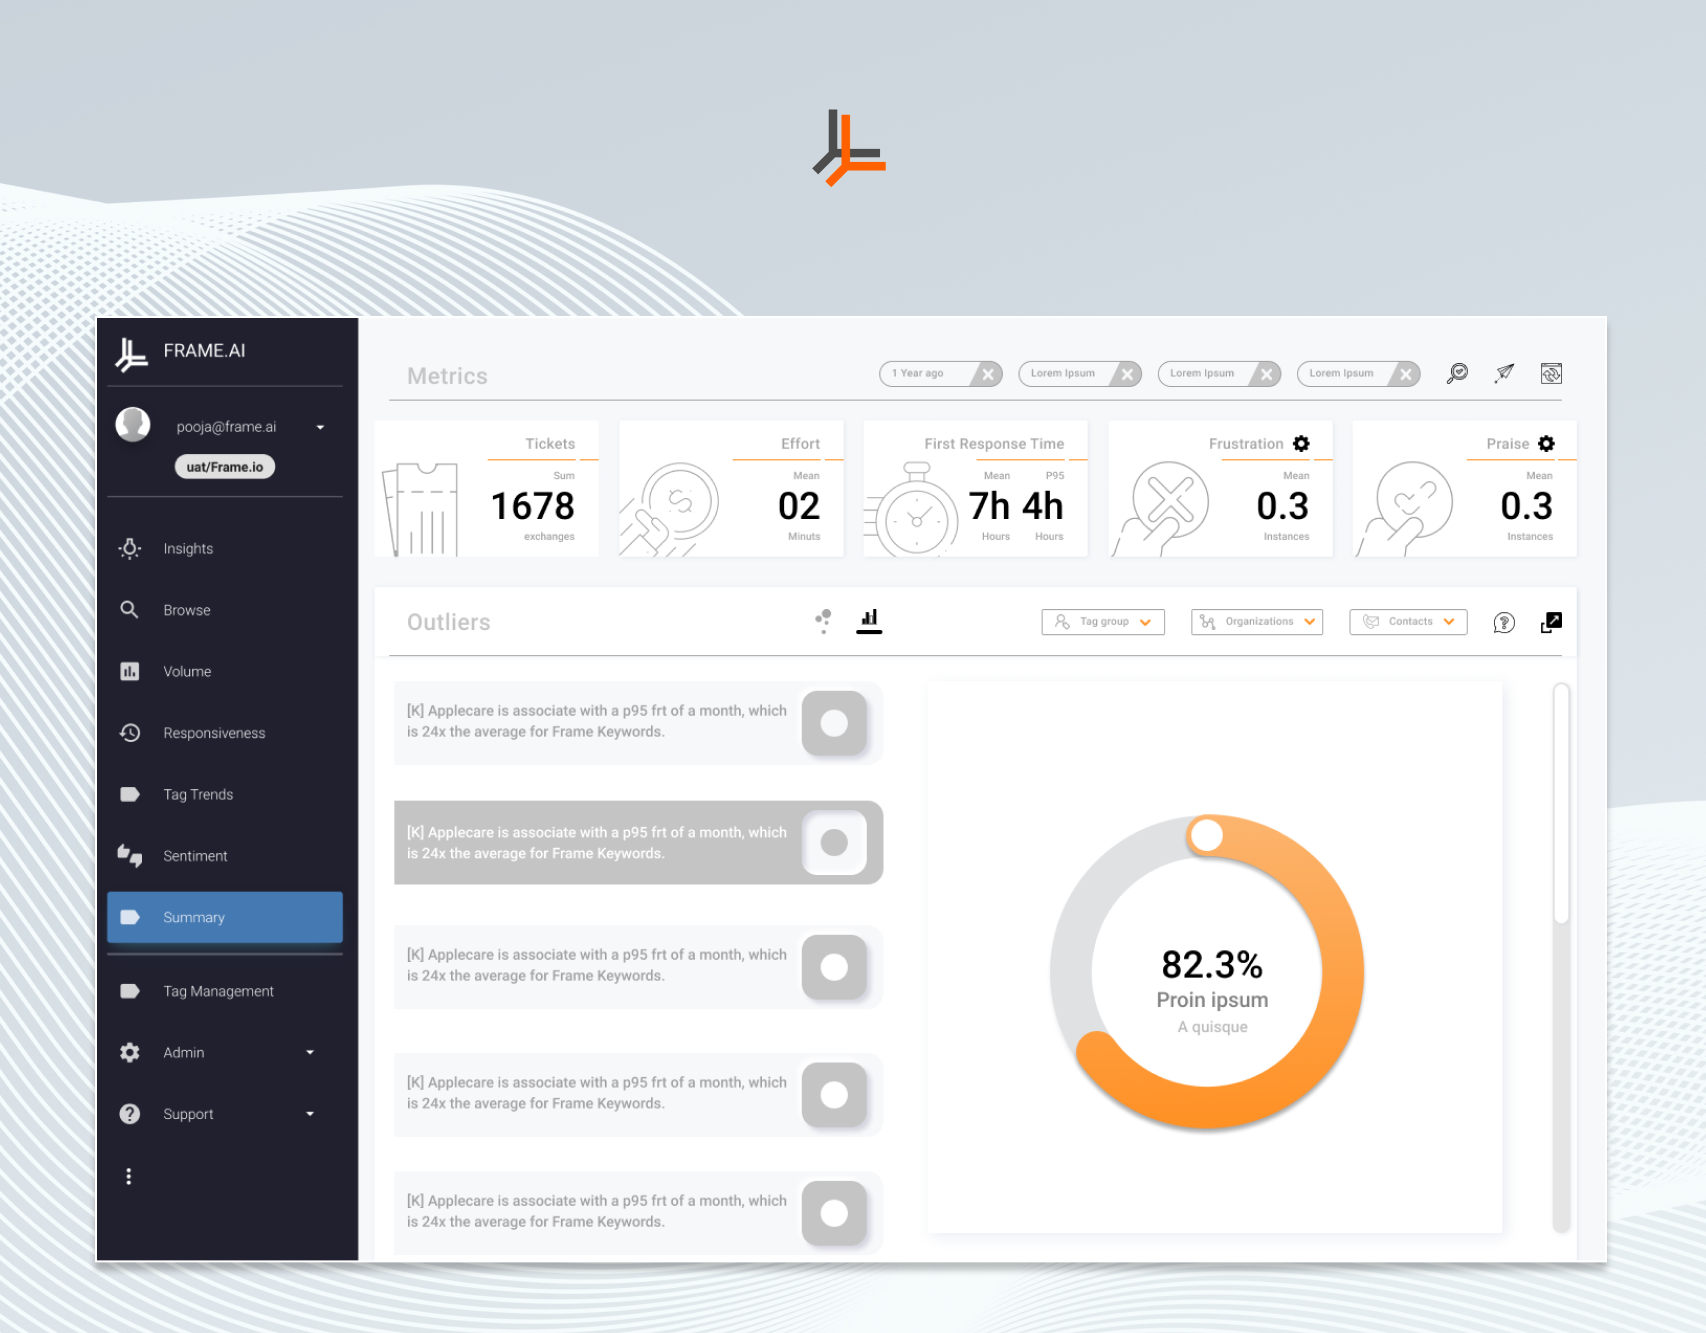1706x1333 pixels.
Task: Remove the third Lorem Ipsum filter chip
Action: pos(1405,374)
